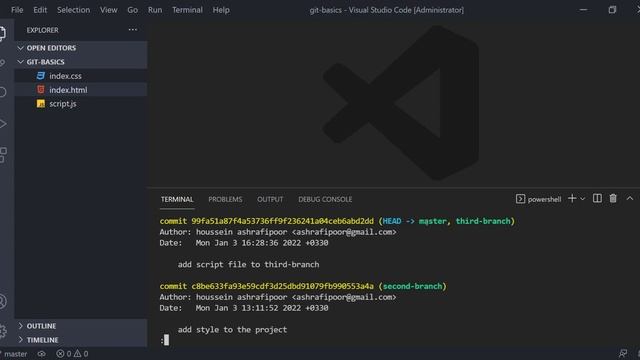640x360 pixels.
Task: Open Explorer more actions ellipsis
Action: 133,30
